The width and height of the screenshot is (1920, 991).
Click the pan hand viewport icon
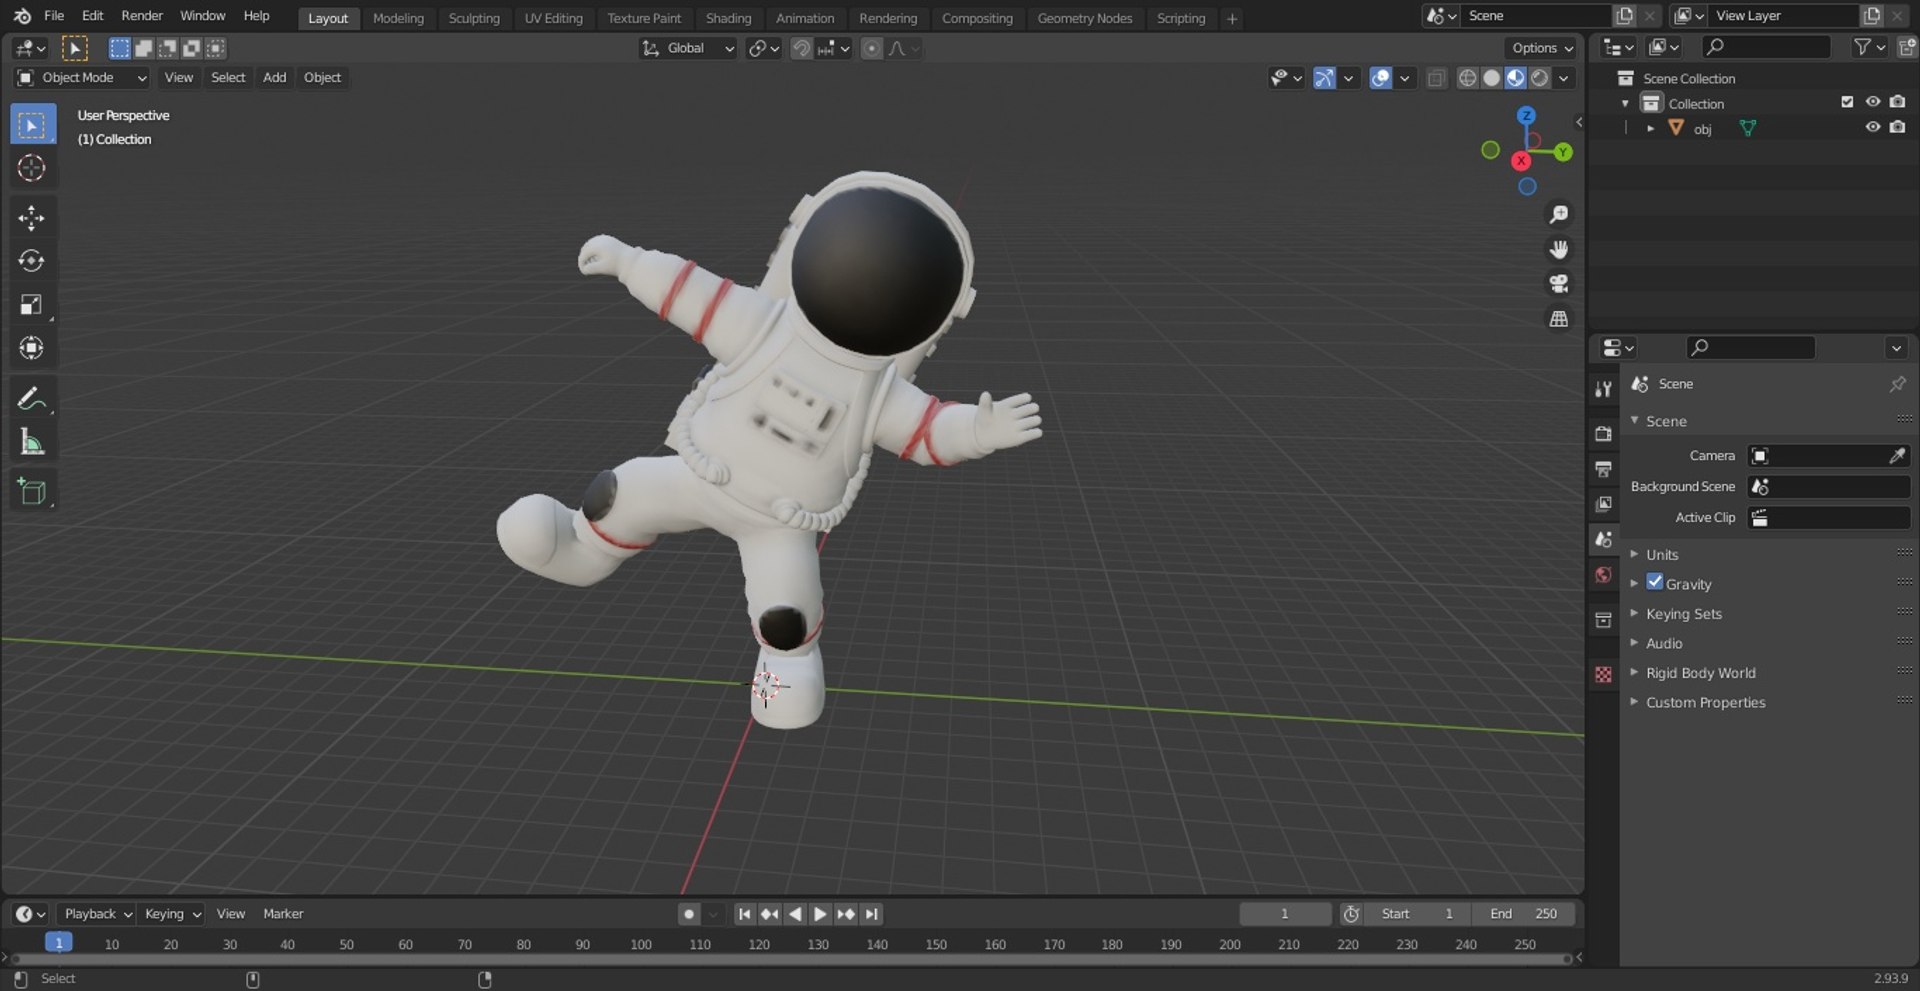(x=1558, y=249)
